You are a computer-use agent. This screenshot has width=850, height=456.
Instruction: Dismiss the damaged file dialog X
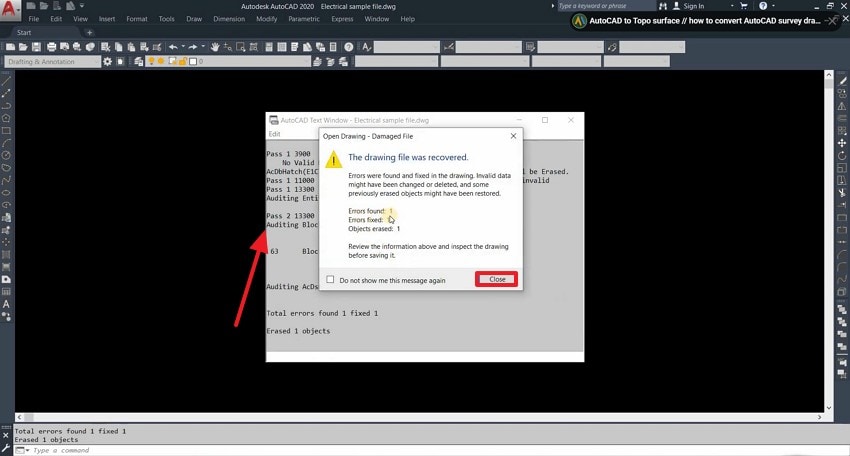(x=513, y=136)
